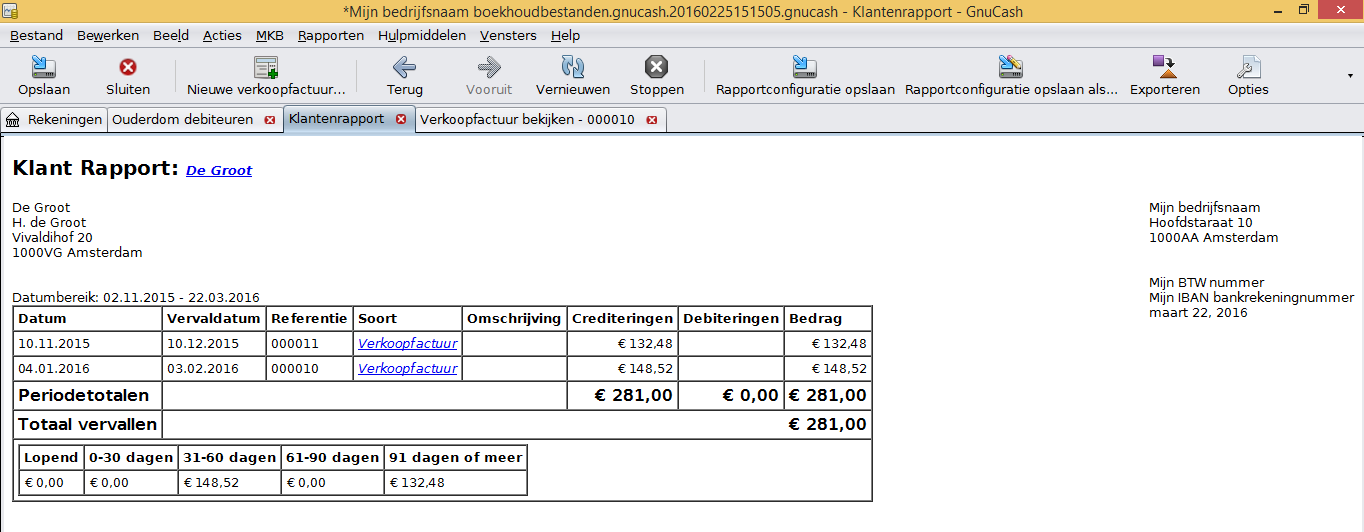Click the Opslaan save icon

(44, 67)
